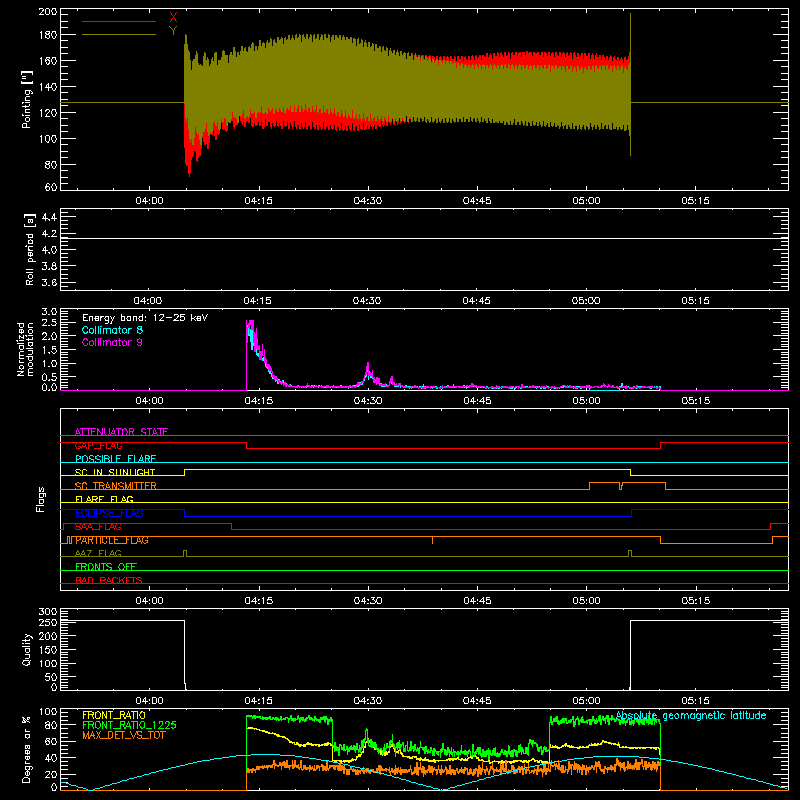This screenshot has width=800, height=800.
Task: Click the Roll period [s] axis title
Action: click(x=30, y=249)
